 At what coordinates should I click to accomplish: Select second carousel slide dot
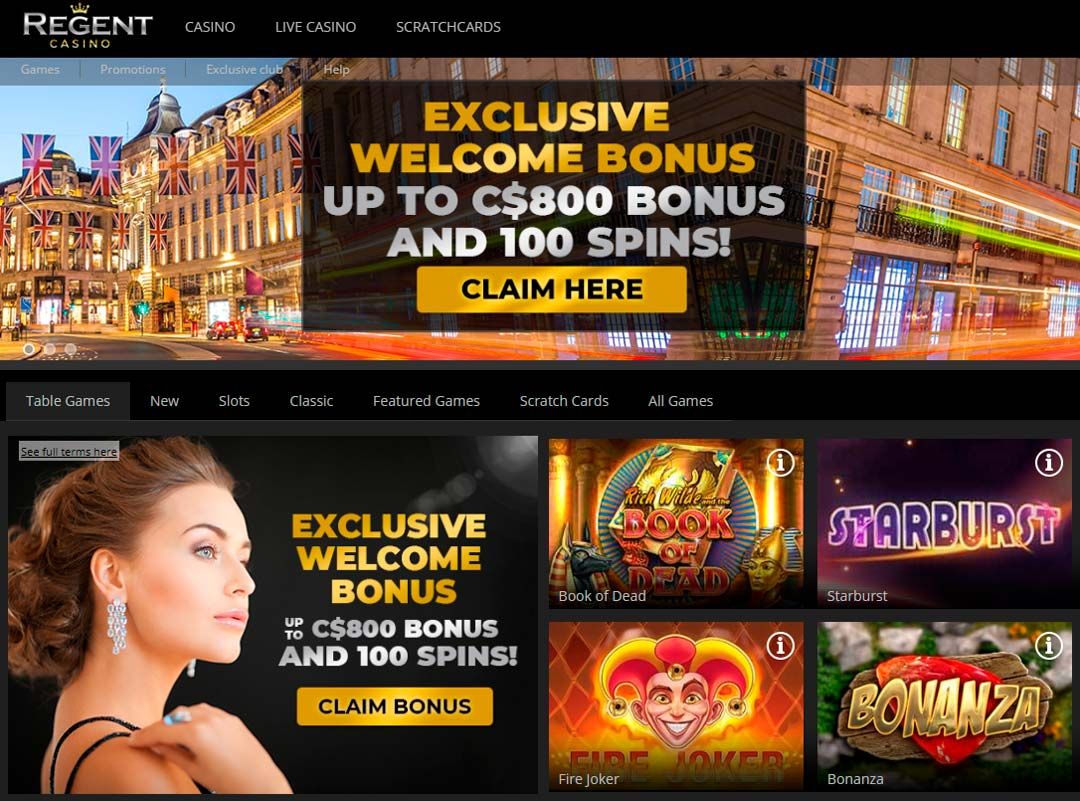point(50,349)
